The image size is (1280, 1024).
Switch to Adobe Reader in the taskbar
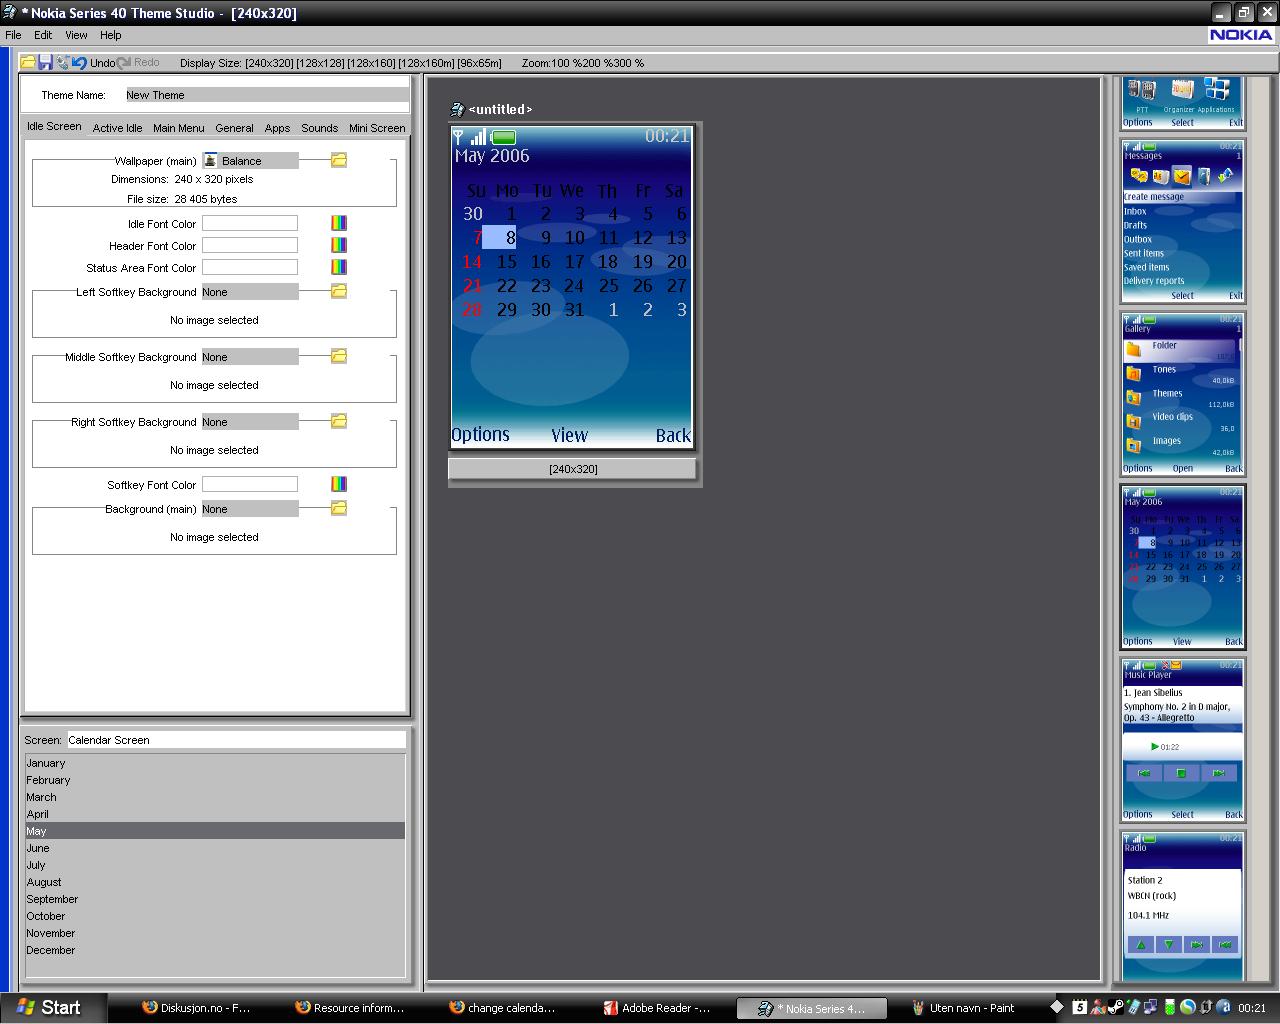click(659, 1008)
